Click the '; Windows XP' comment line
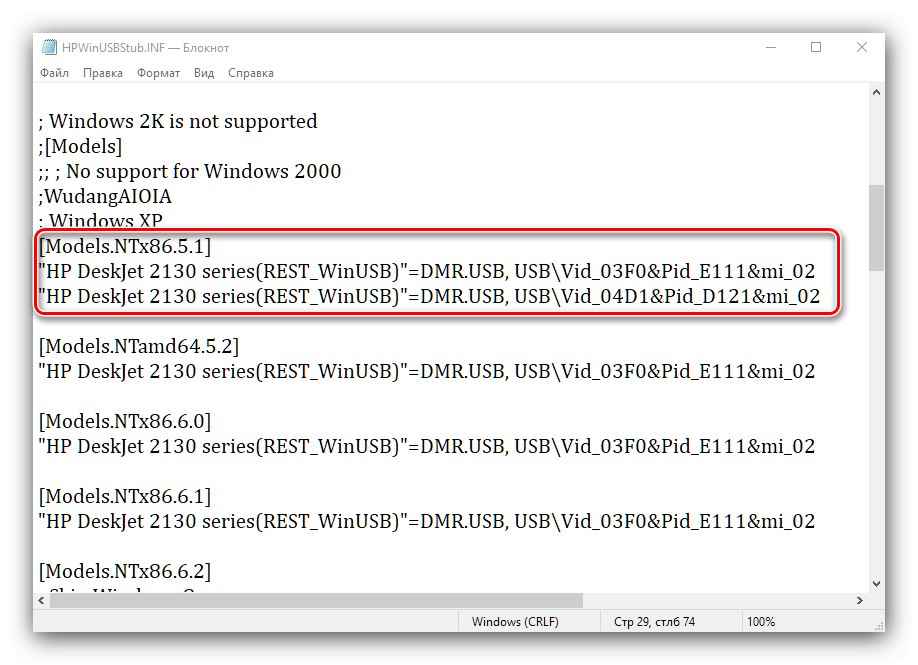This screenshot has width=918, height=665. (x=101, y=221)
